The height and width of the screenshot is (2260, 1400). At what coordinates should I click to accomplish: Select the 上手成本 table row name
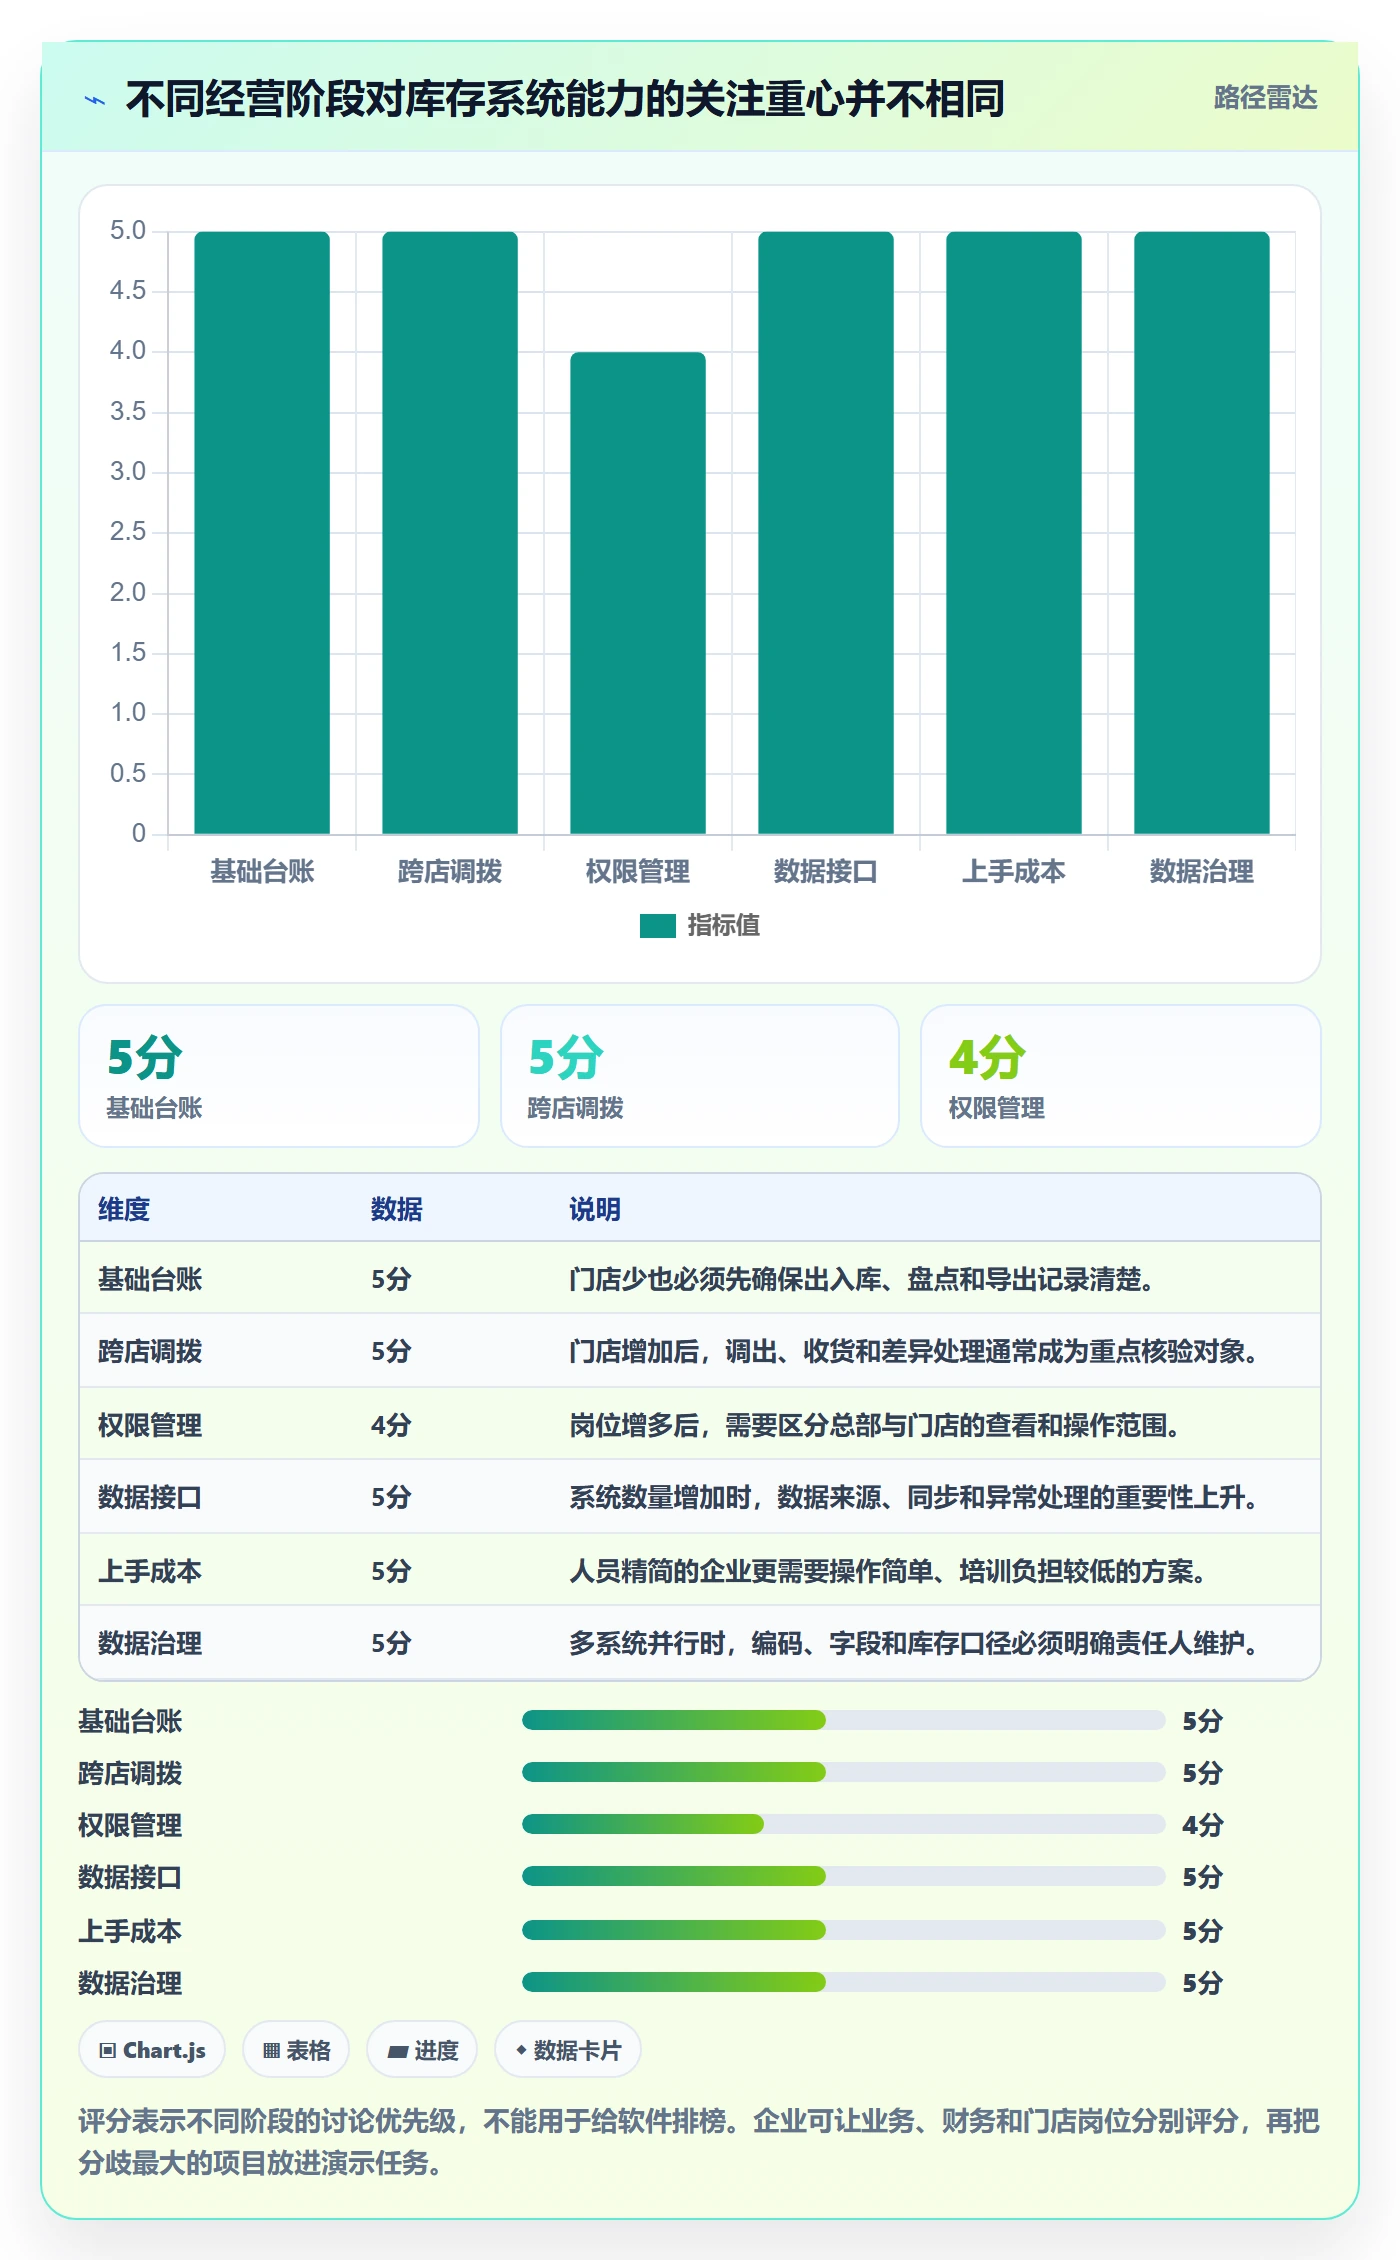[x=150, y=1571]
